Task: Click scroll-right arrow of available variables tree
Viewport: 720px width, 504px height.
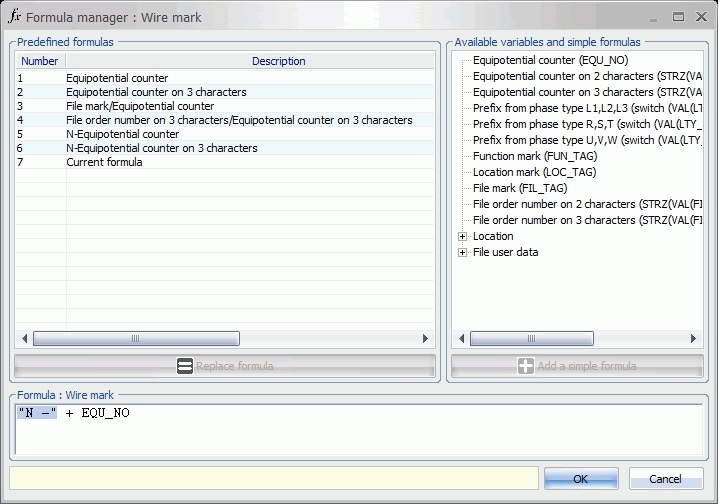Action: tap(693, 339)
